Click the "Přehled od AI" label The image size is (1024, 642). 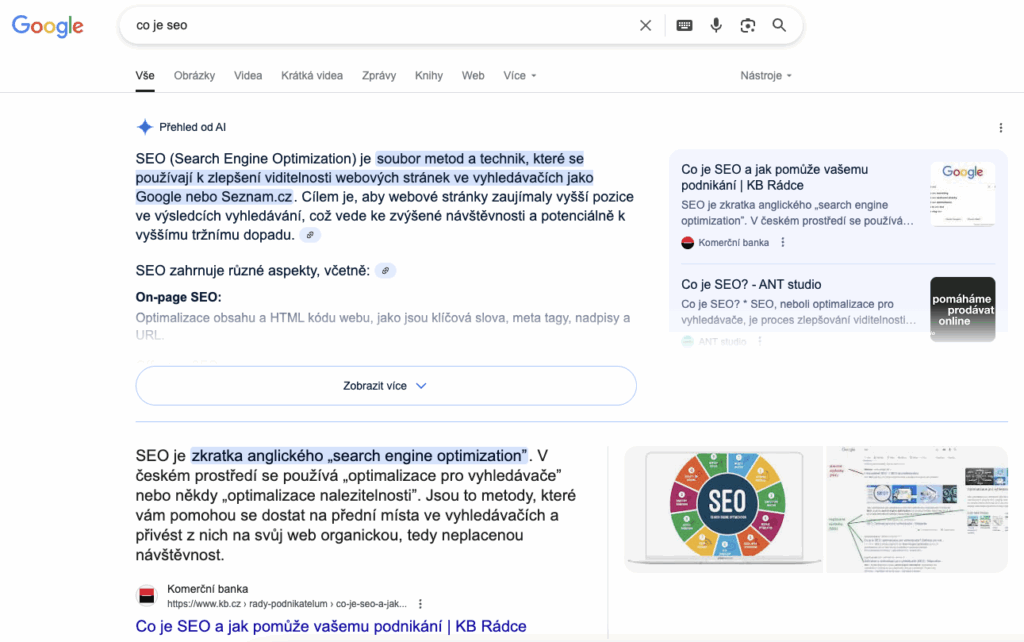pyautogui.click(x=193, y=127)
